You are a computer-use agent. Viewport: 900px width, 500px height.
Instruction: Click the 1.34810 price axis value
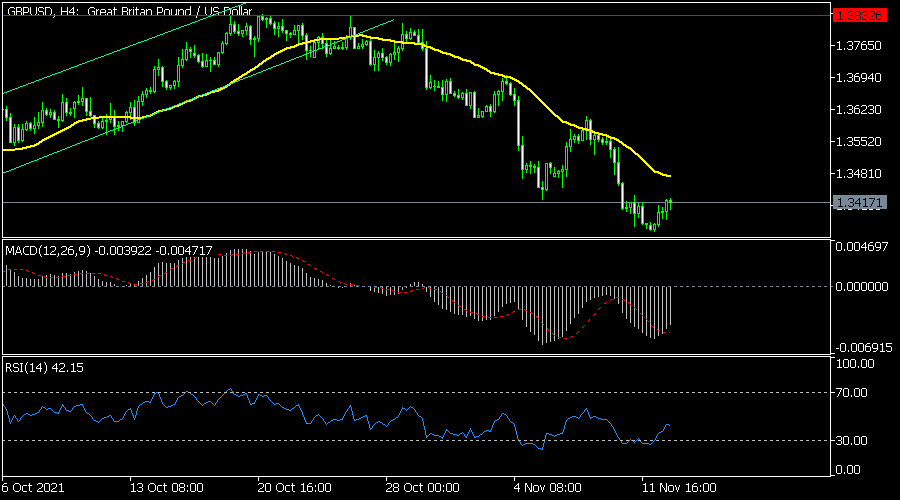859,173
